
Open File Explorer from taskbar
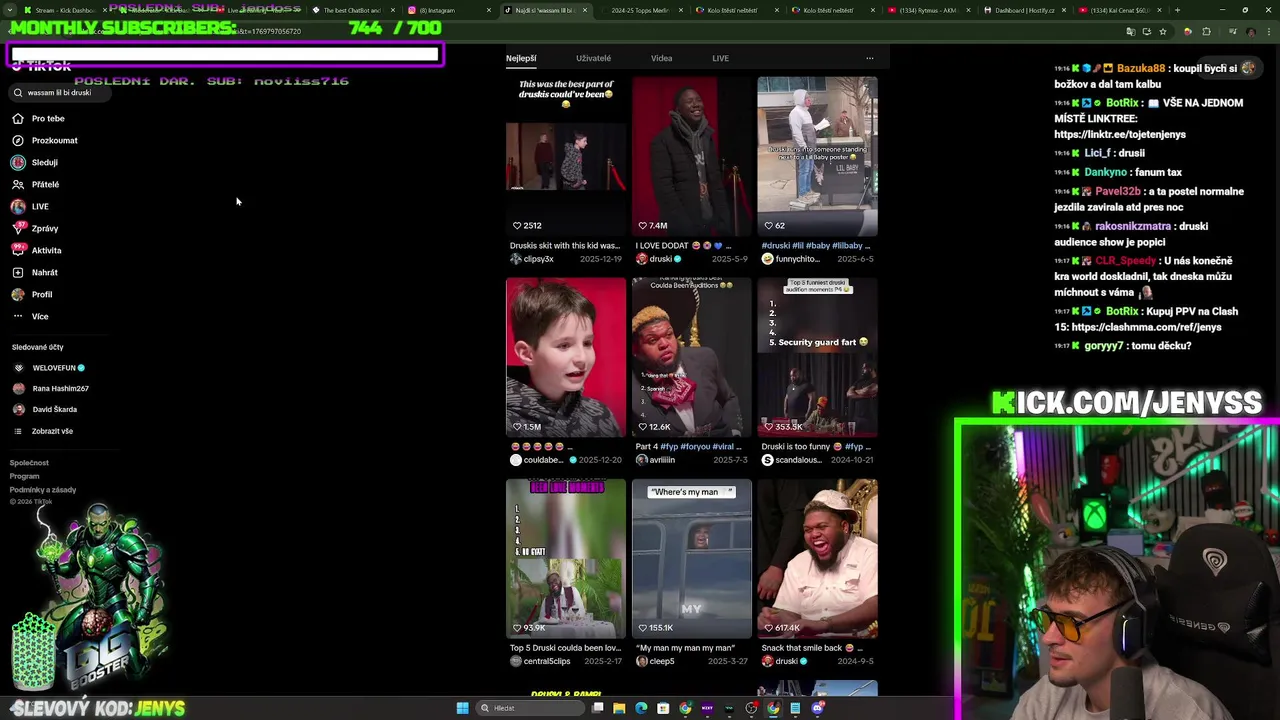[620, 708]
